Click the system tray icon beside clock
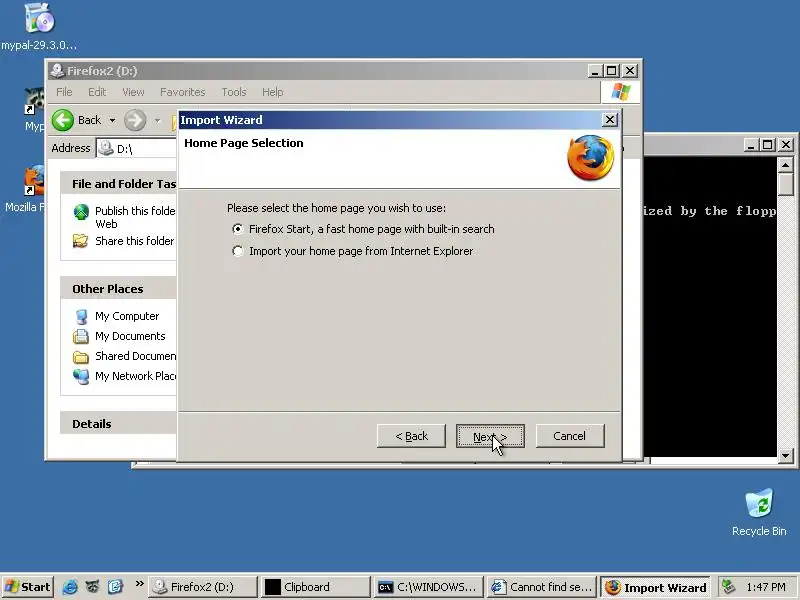The width and height of the screenshot is (800, 600). click(728, 587)
